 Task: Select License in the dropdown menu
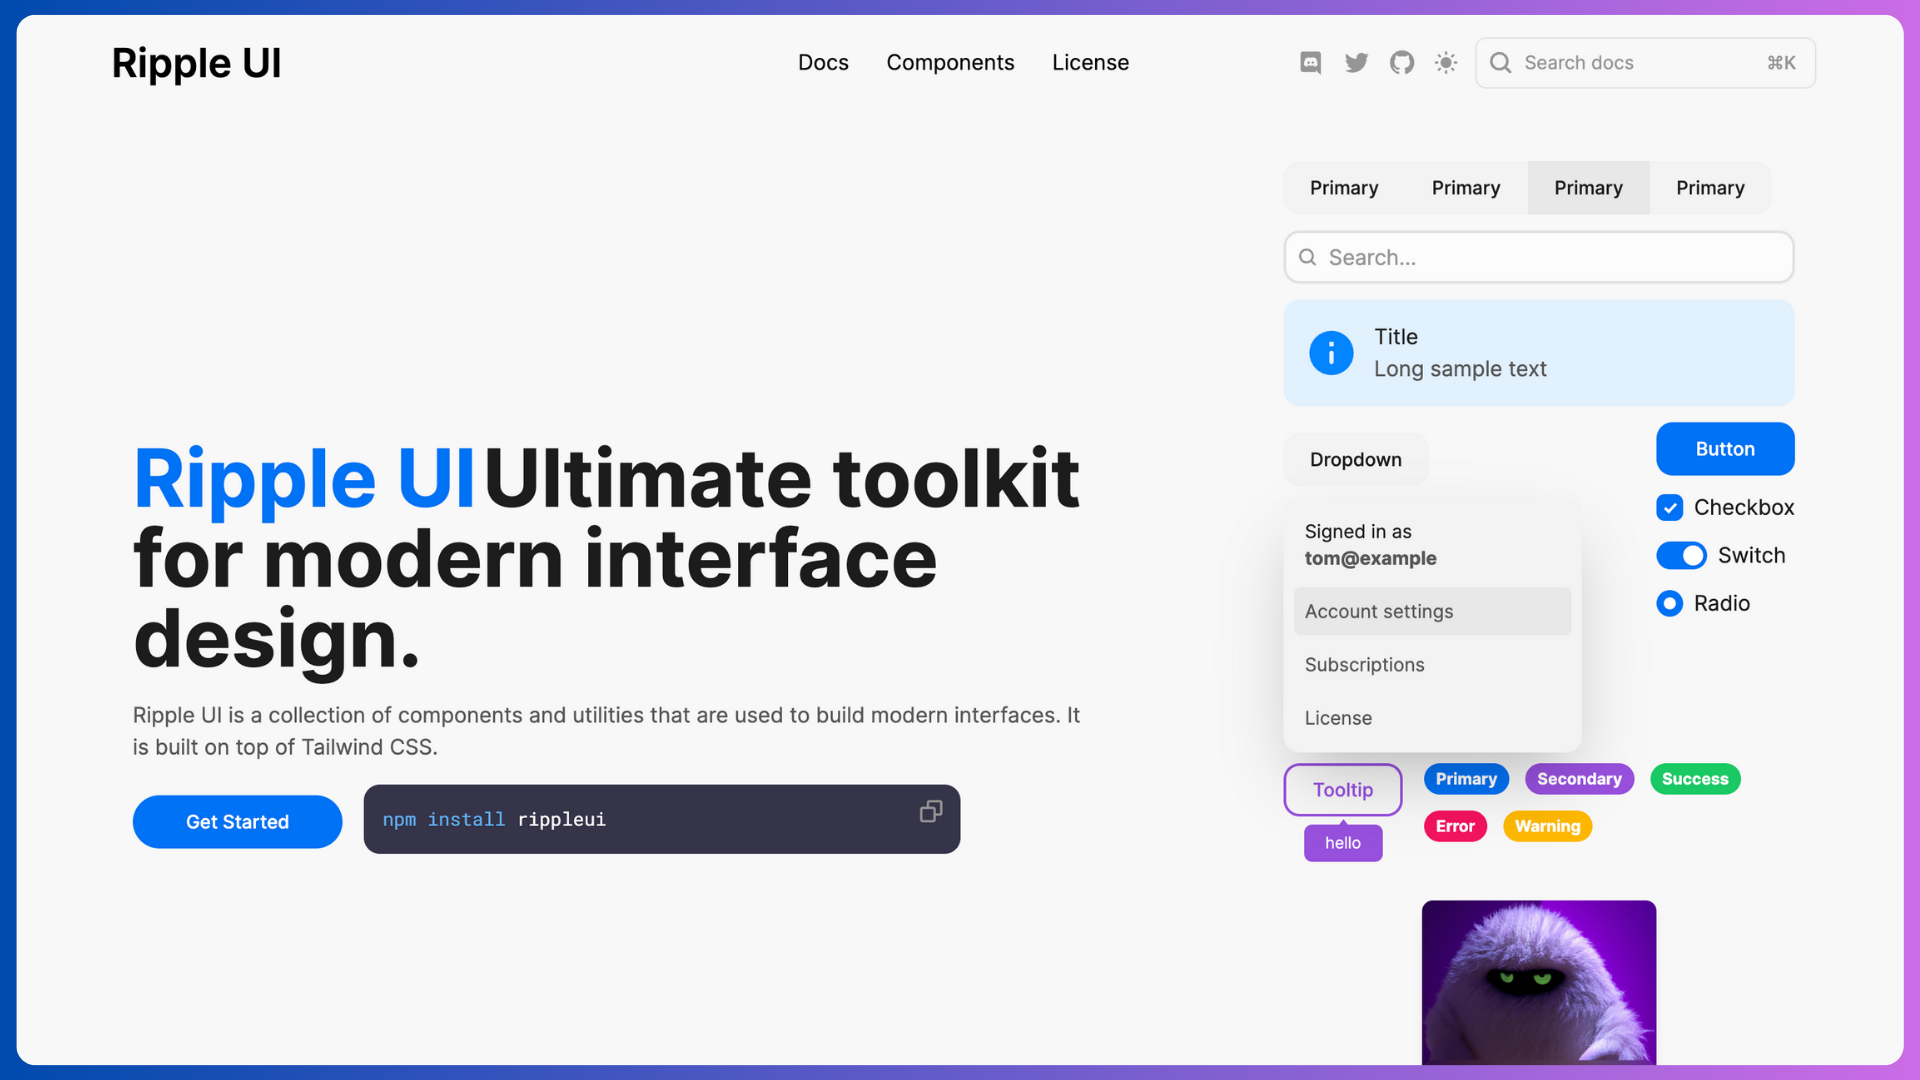[x=1432, y=718]
